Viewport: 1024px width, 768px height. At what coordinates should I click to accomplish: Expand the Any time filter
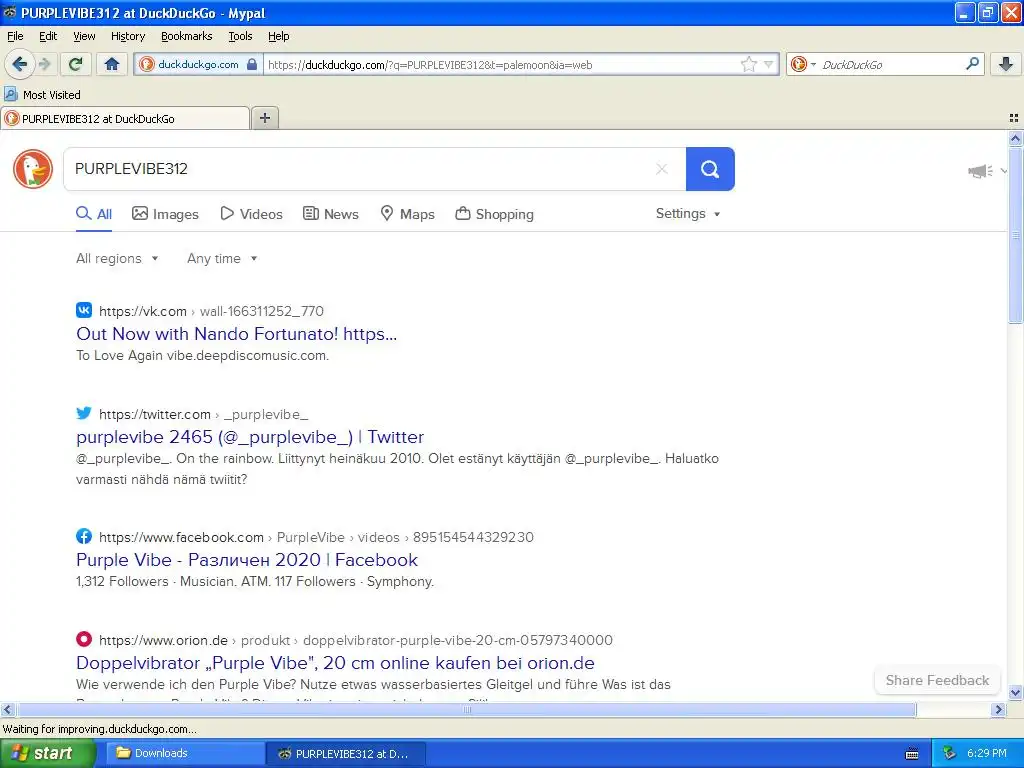click(222, 259)
